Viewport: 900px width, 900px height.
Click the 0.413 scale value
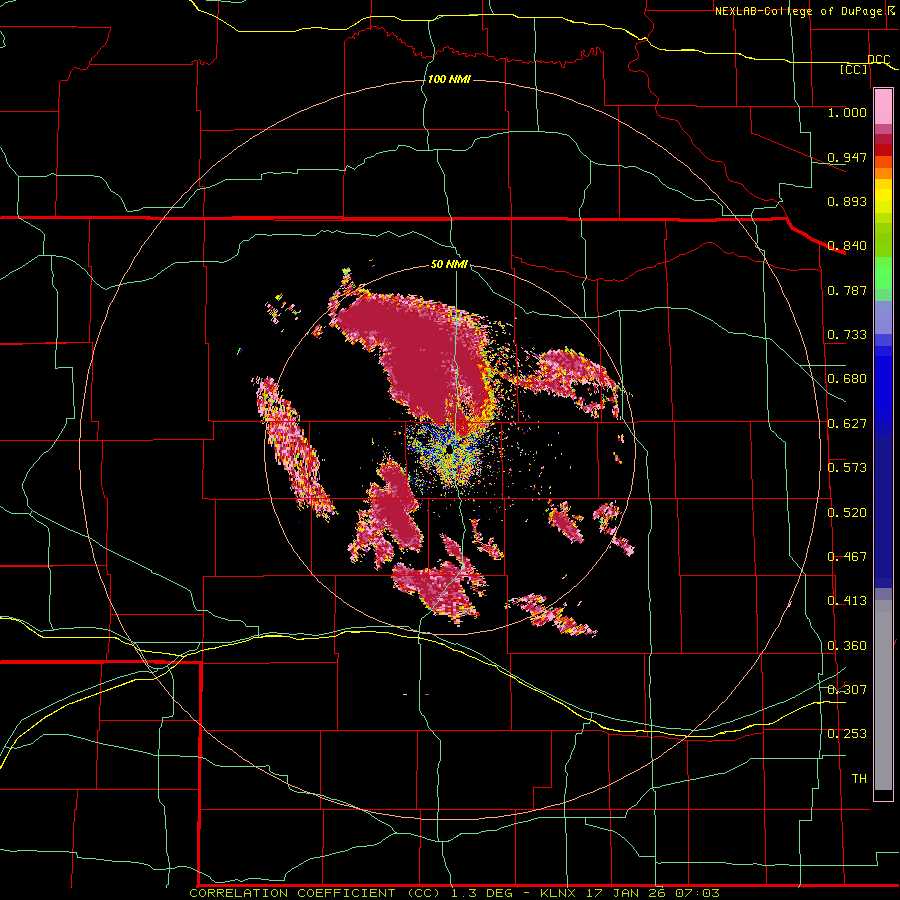point(847,601)
